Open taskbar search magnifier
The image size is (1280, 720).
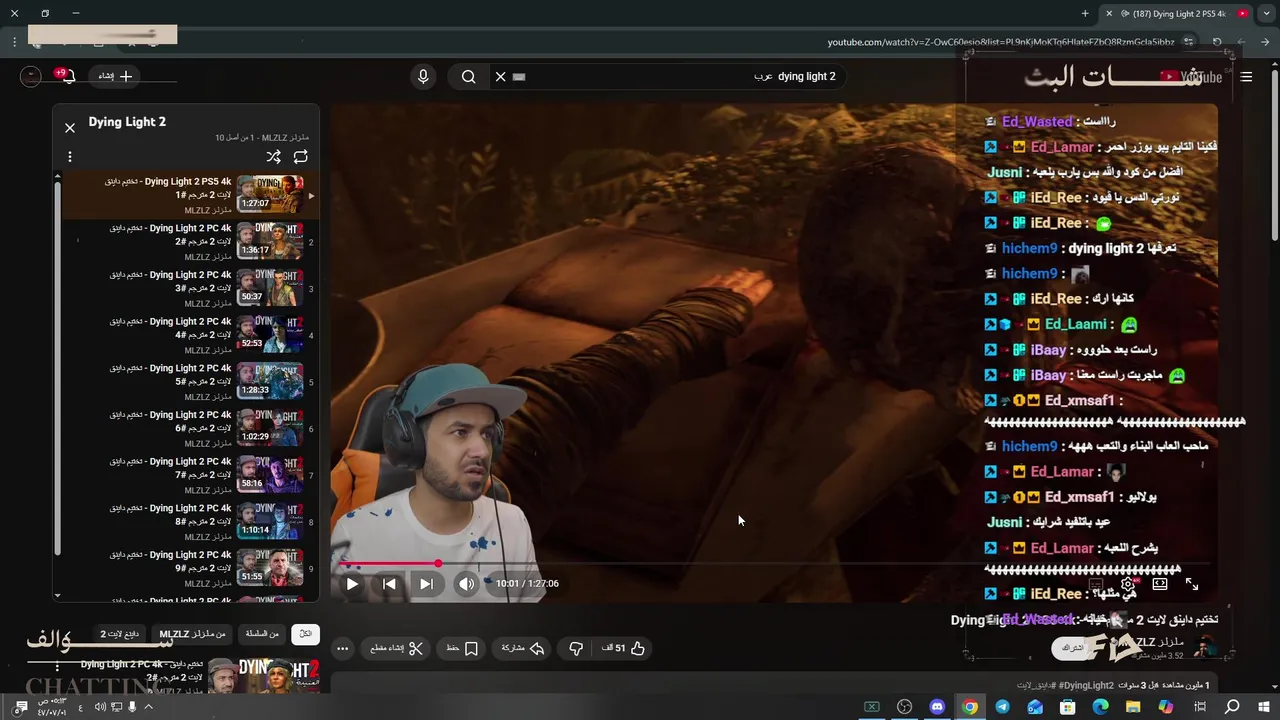[x=1232, y=707]
